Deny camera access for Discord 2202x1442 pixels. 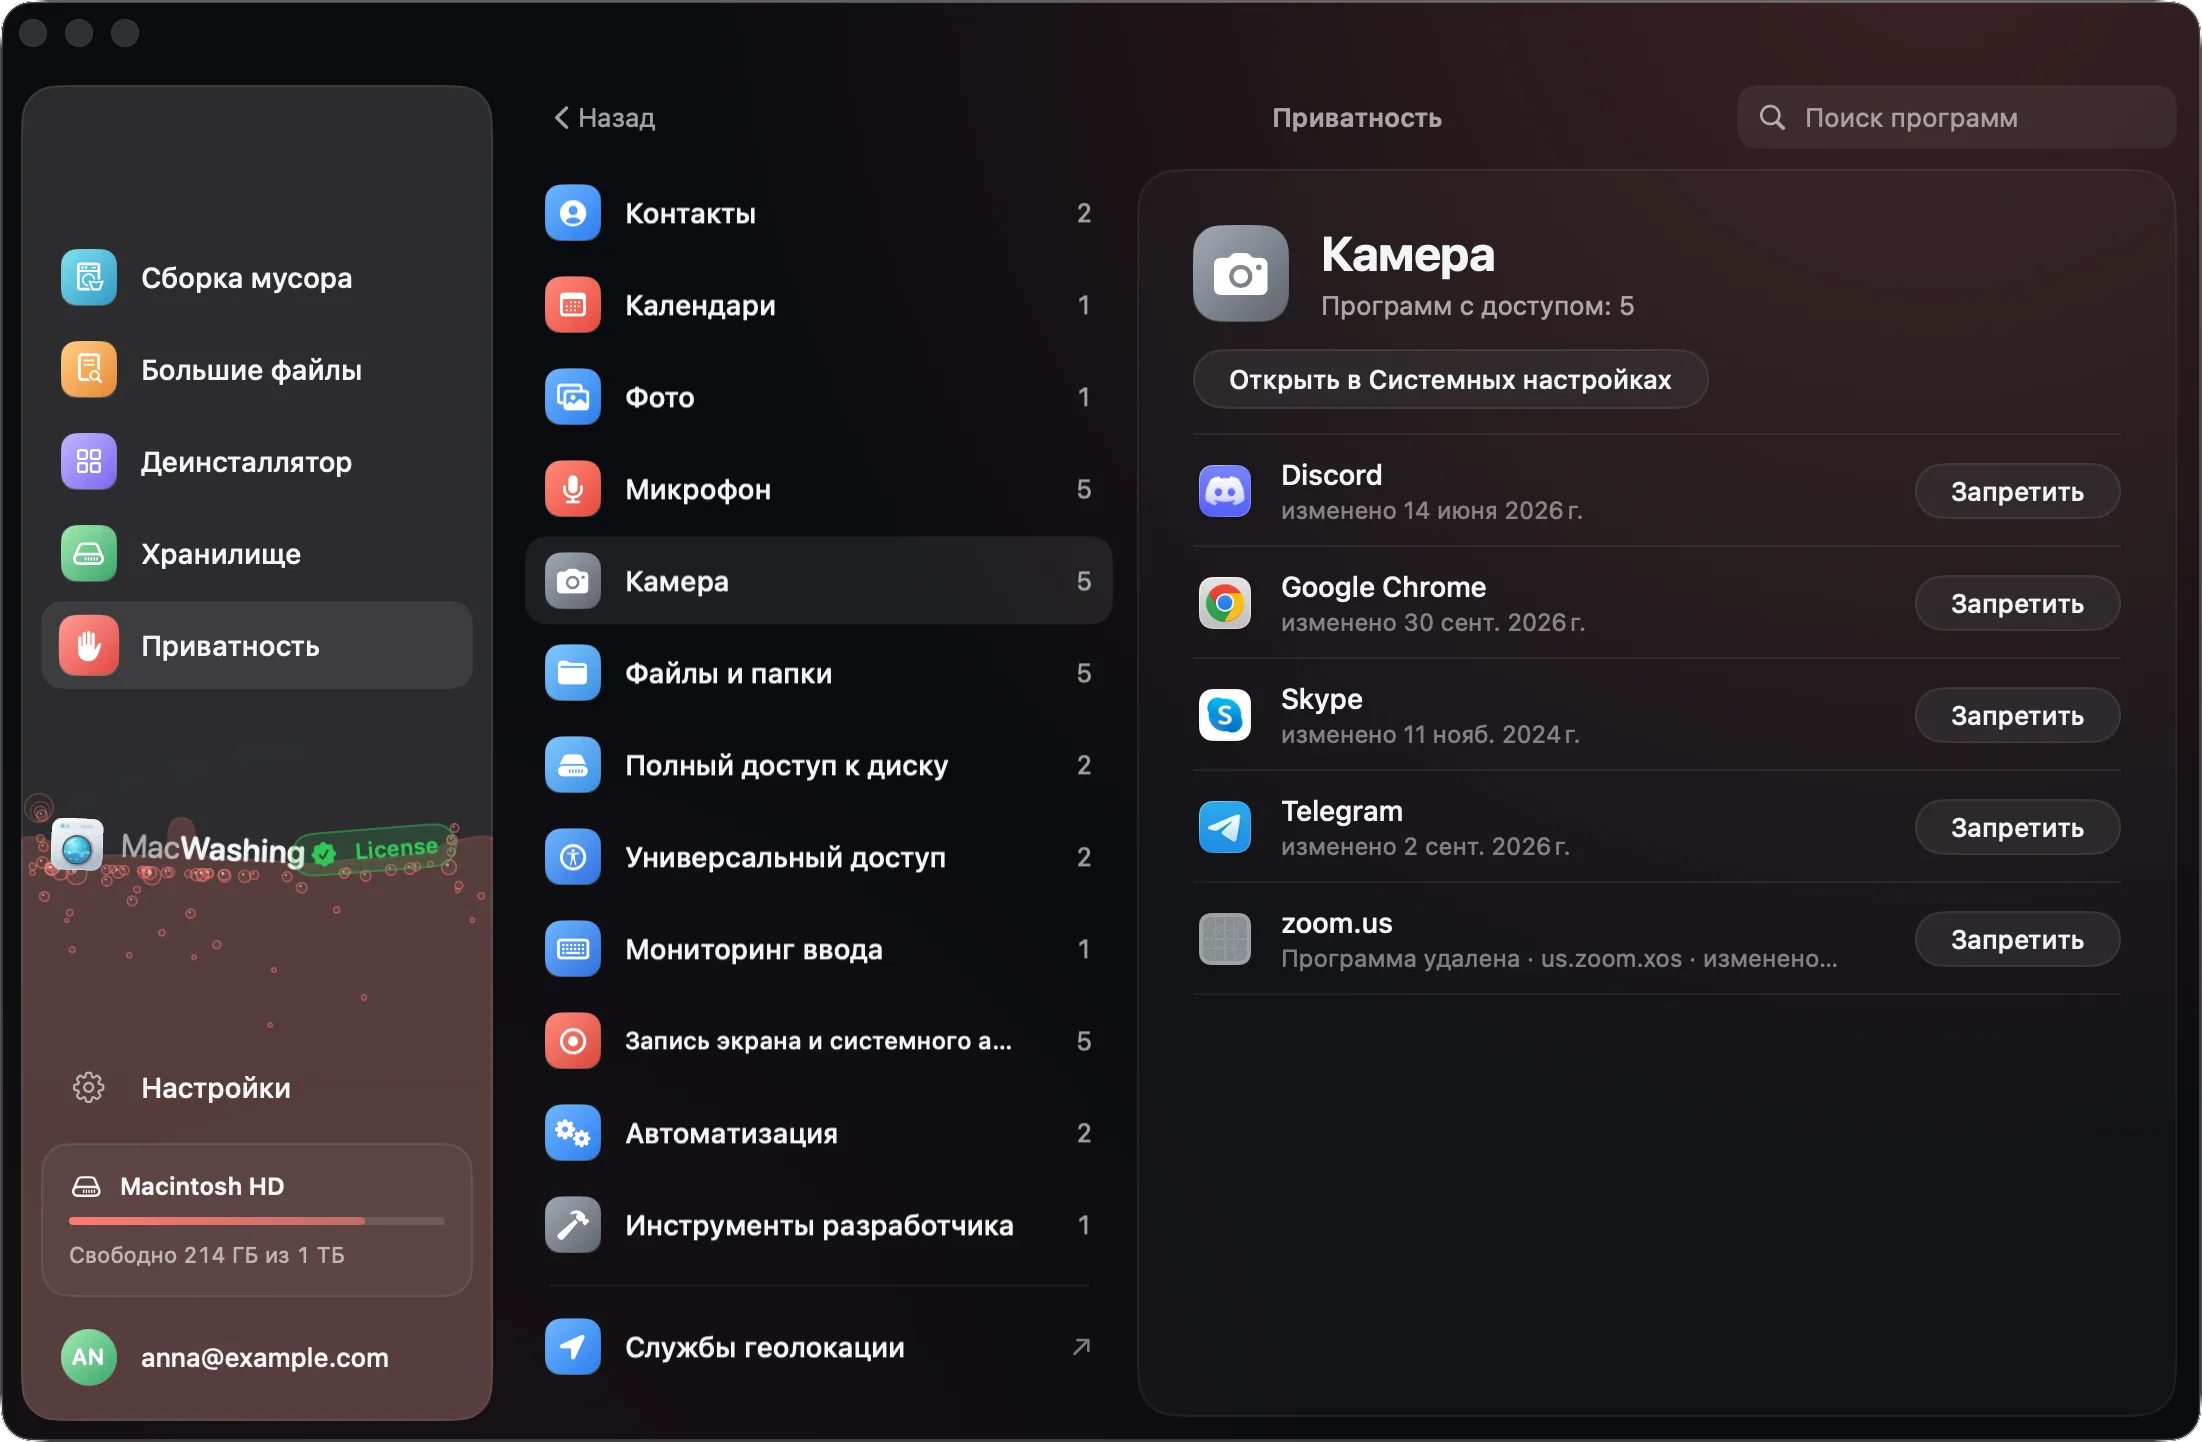2017,491
